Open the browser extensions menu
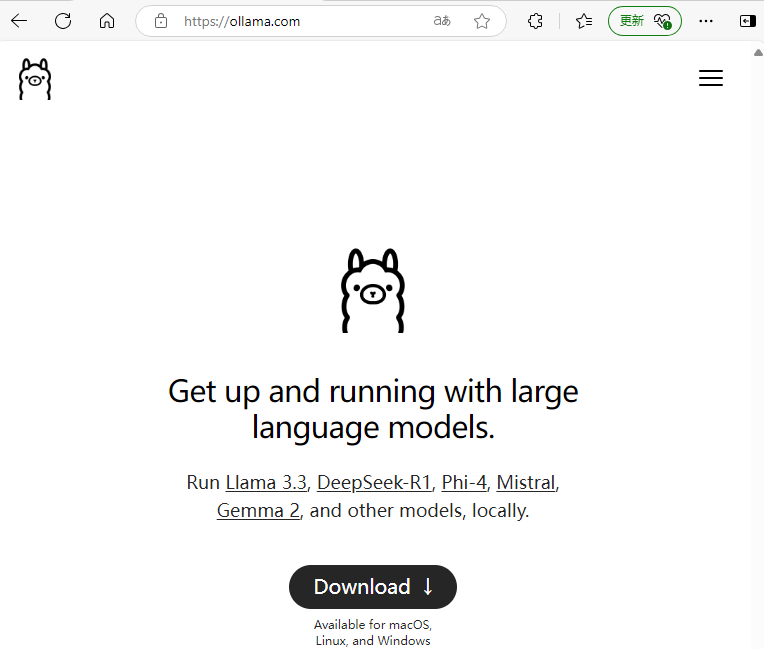 (535, 21)
